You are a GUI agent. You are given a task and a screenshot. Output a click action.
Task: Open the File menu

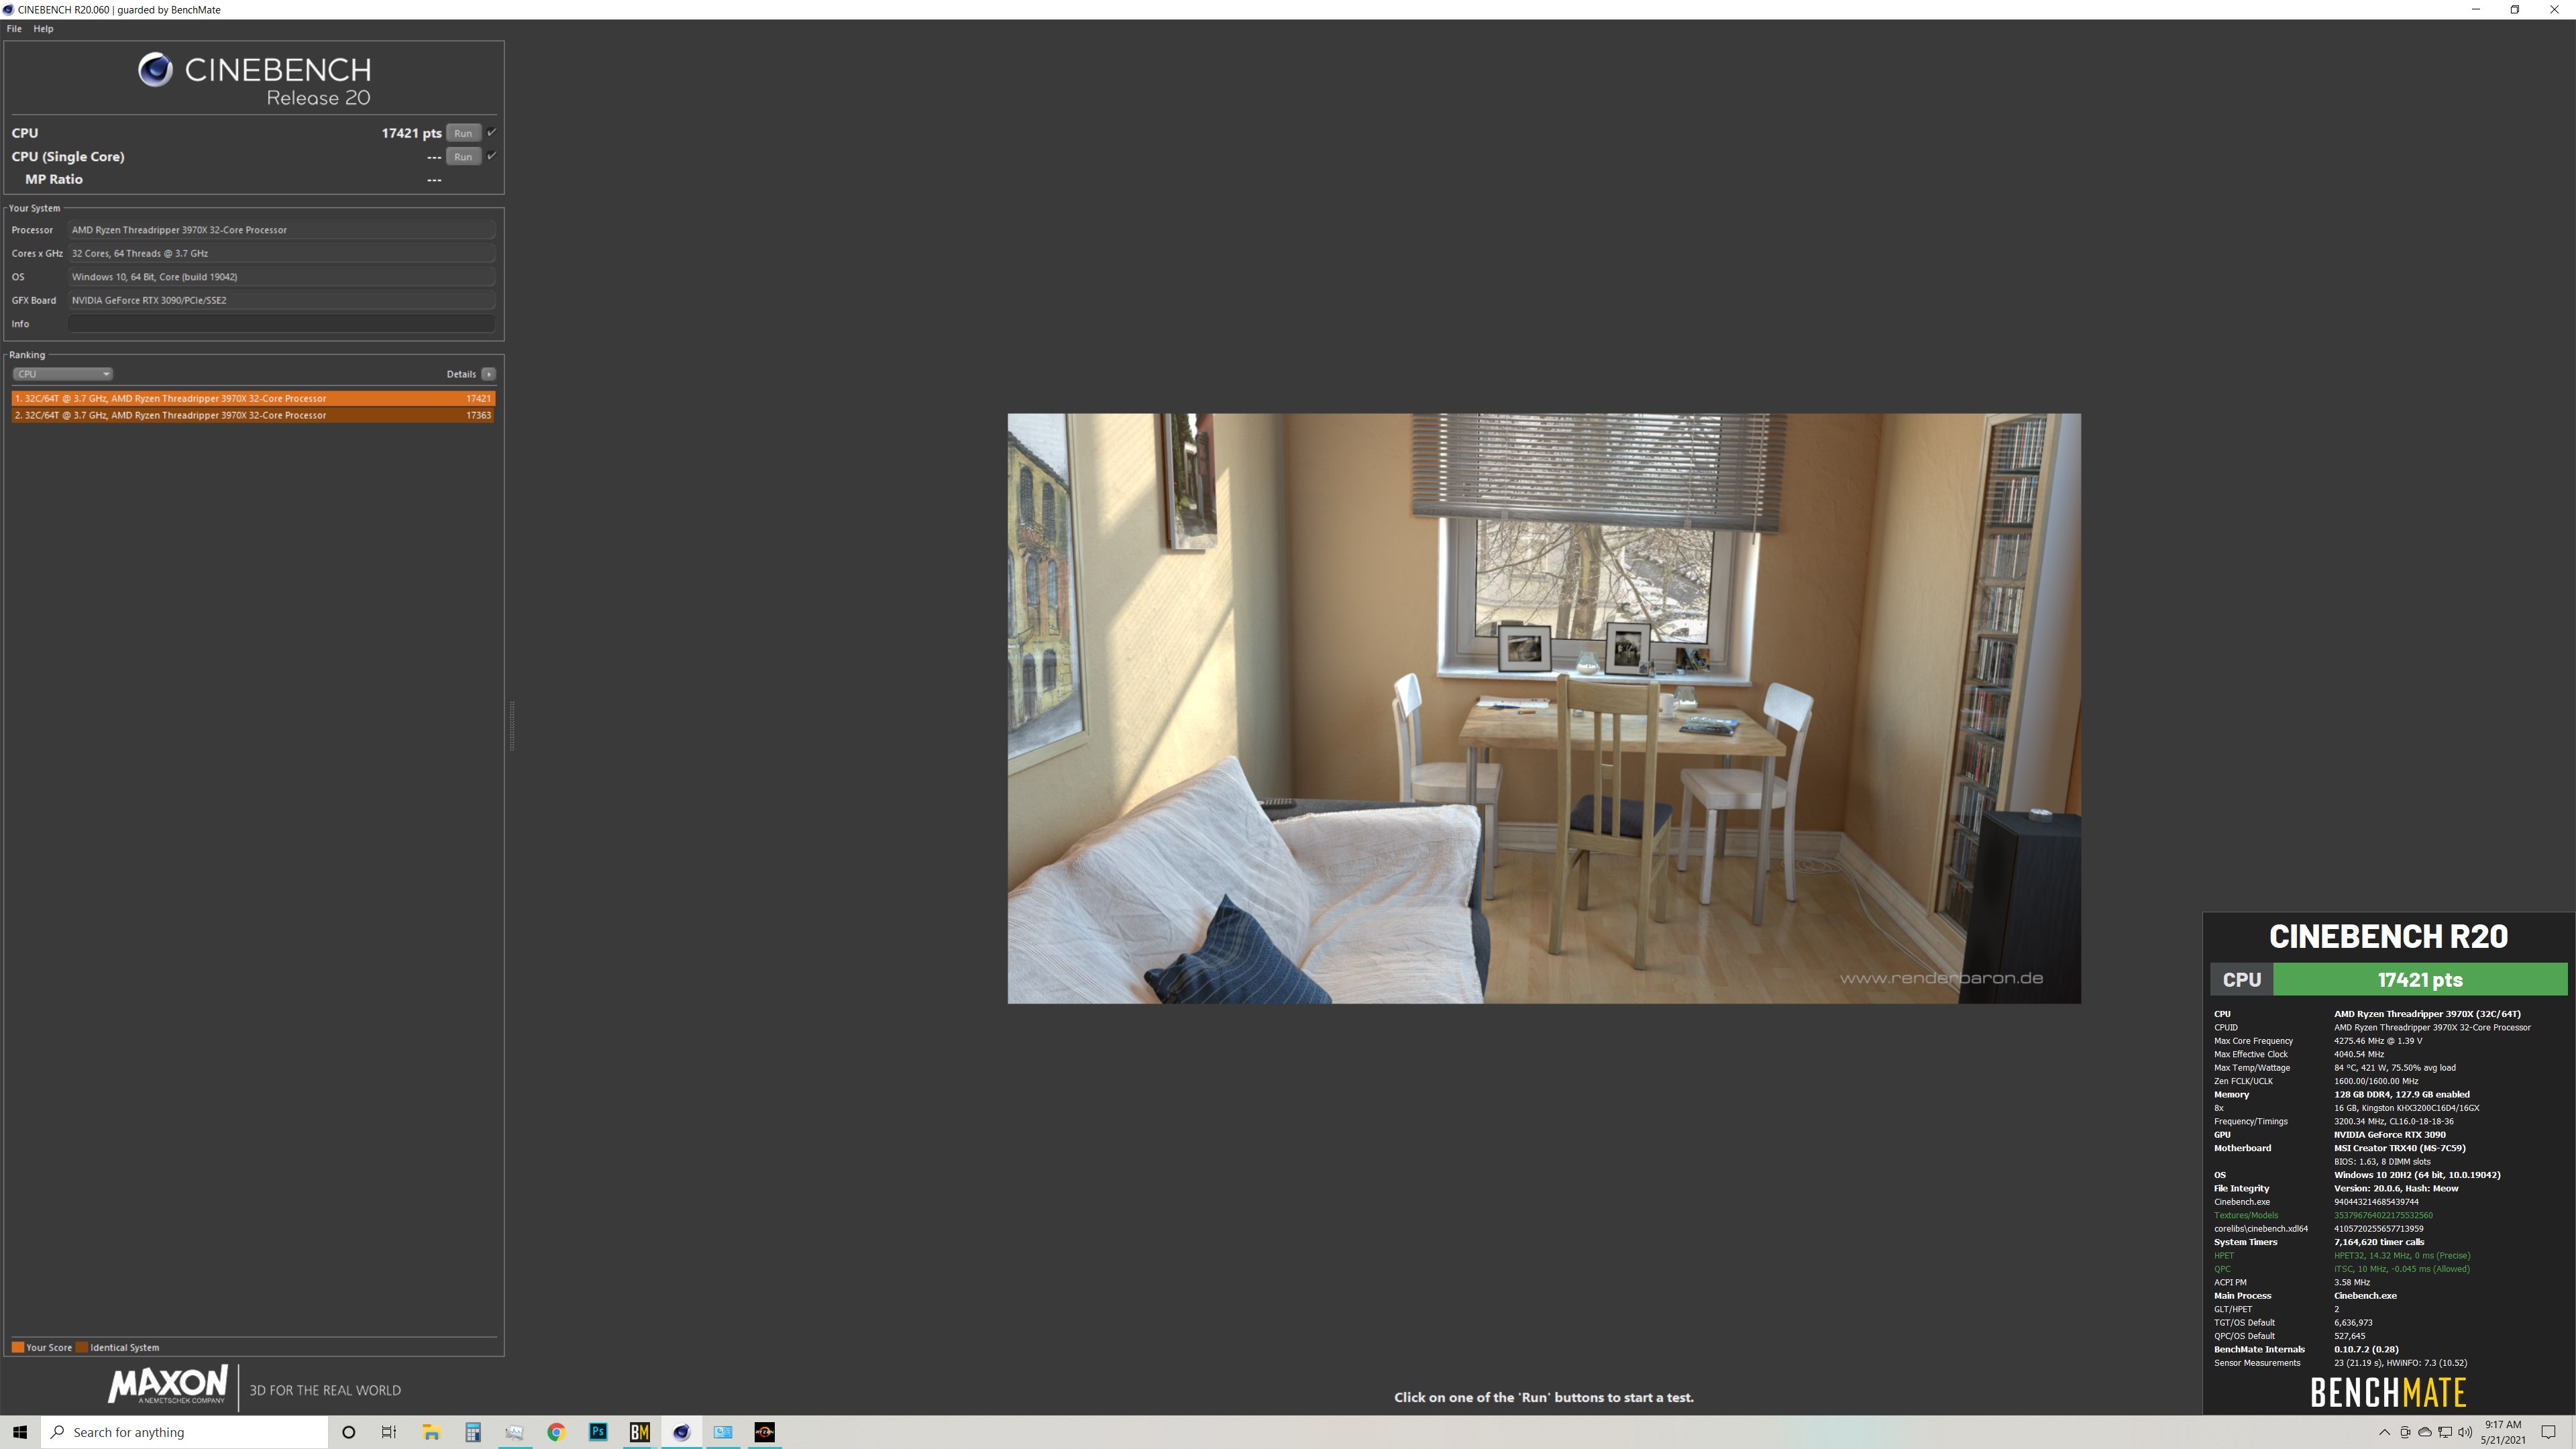pos(14,29)
